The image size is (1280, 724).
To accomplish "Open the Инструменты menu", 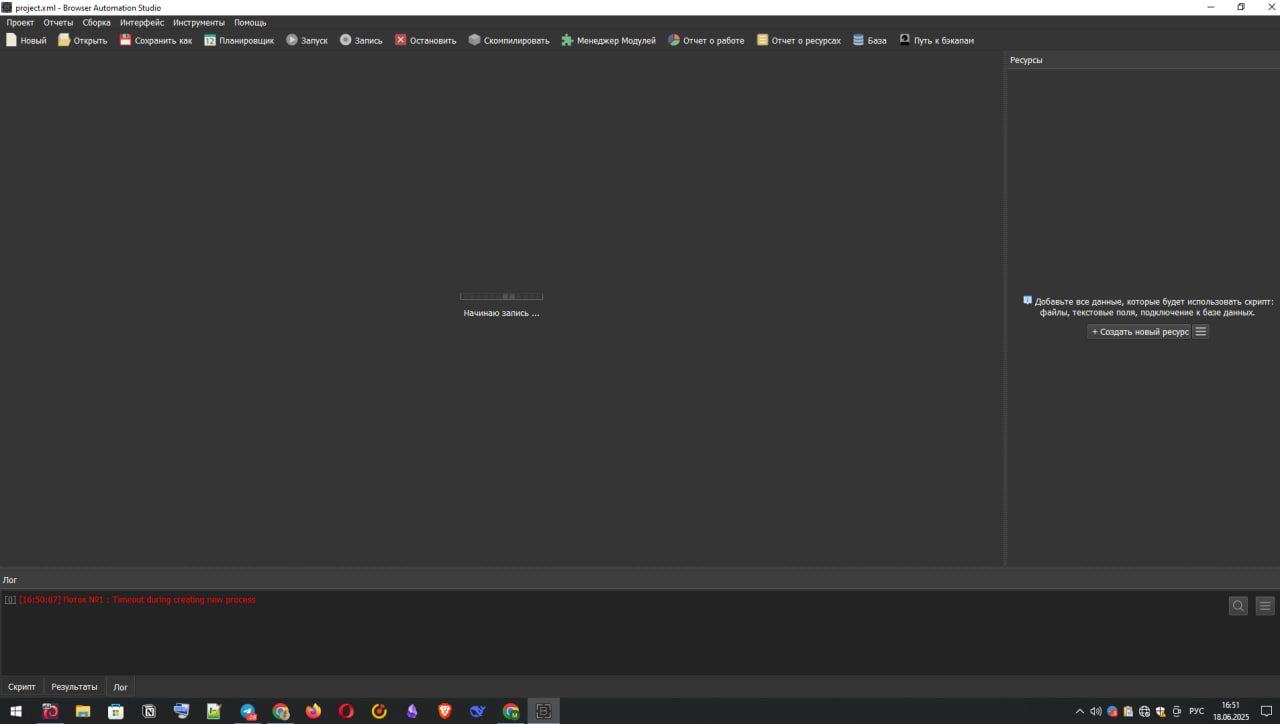I will pyautogui.click(x=198, y=22).
